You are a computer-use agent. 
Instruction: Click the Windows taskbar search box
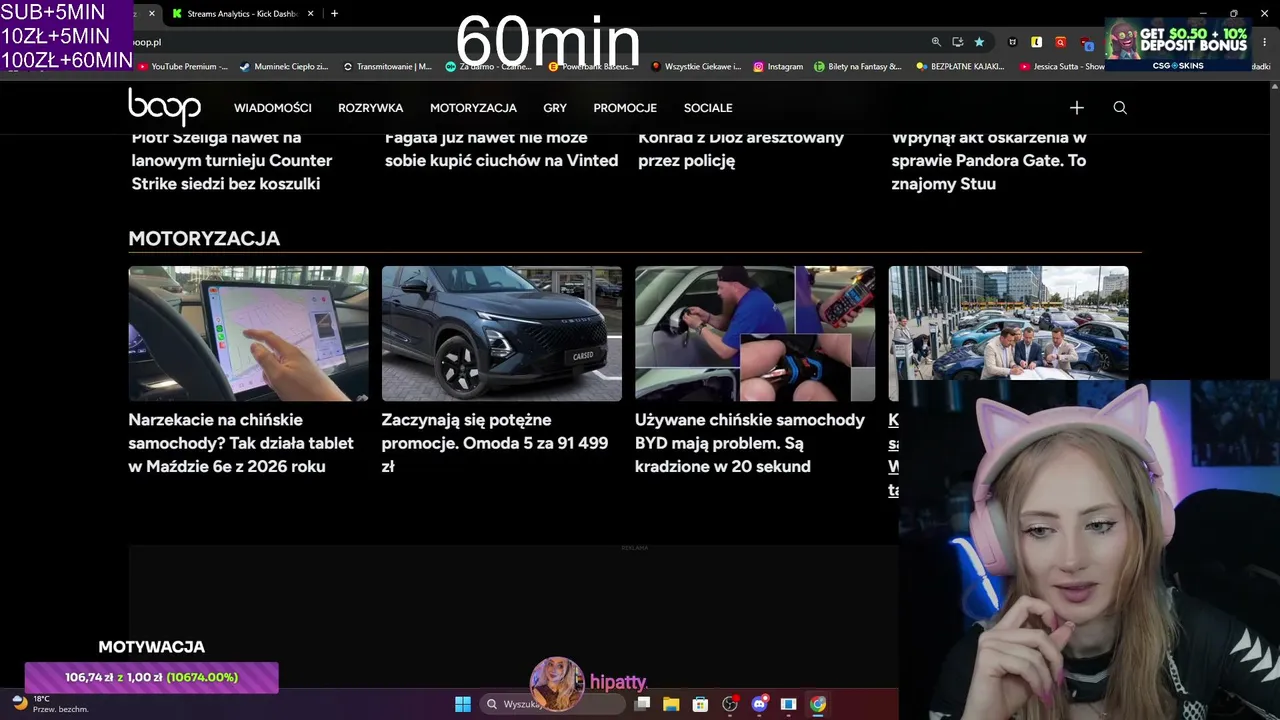553,704
